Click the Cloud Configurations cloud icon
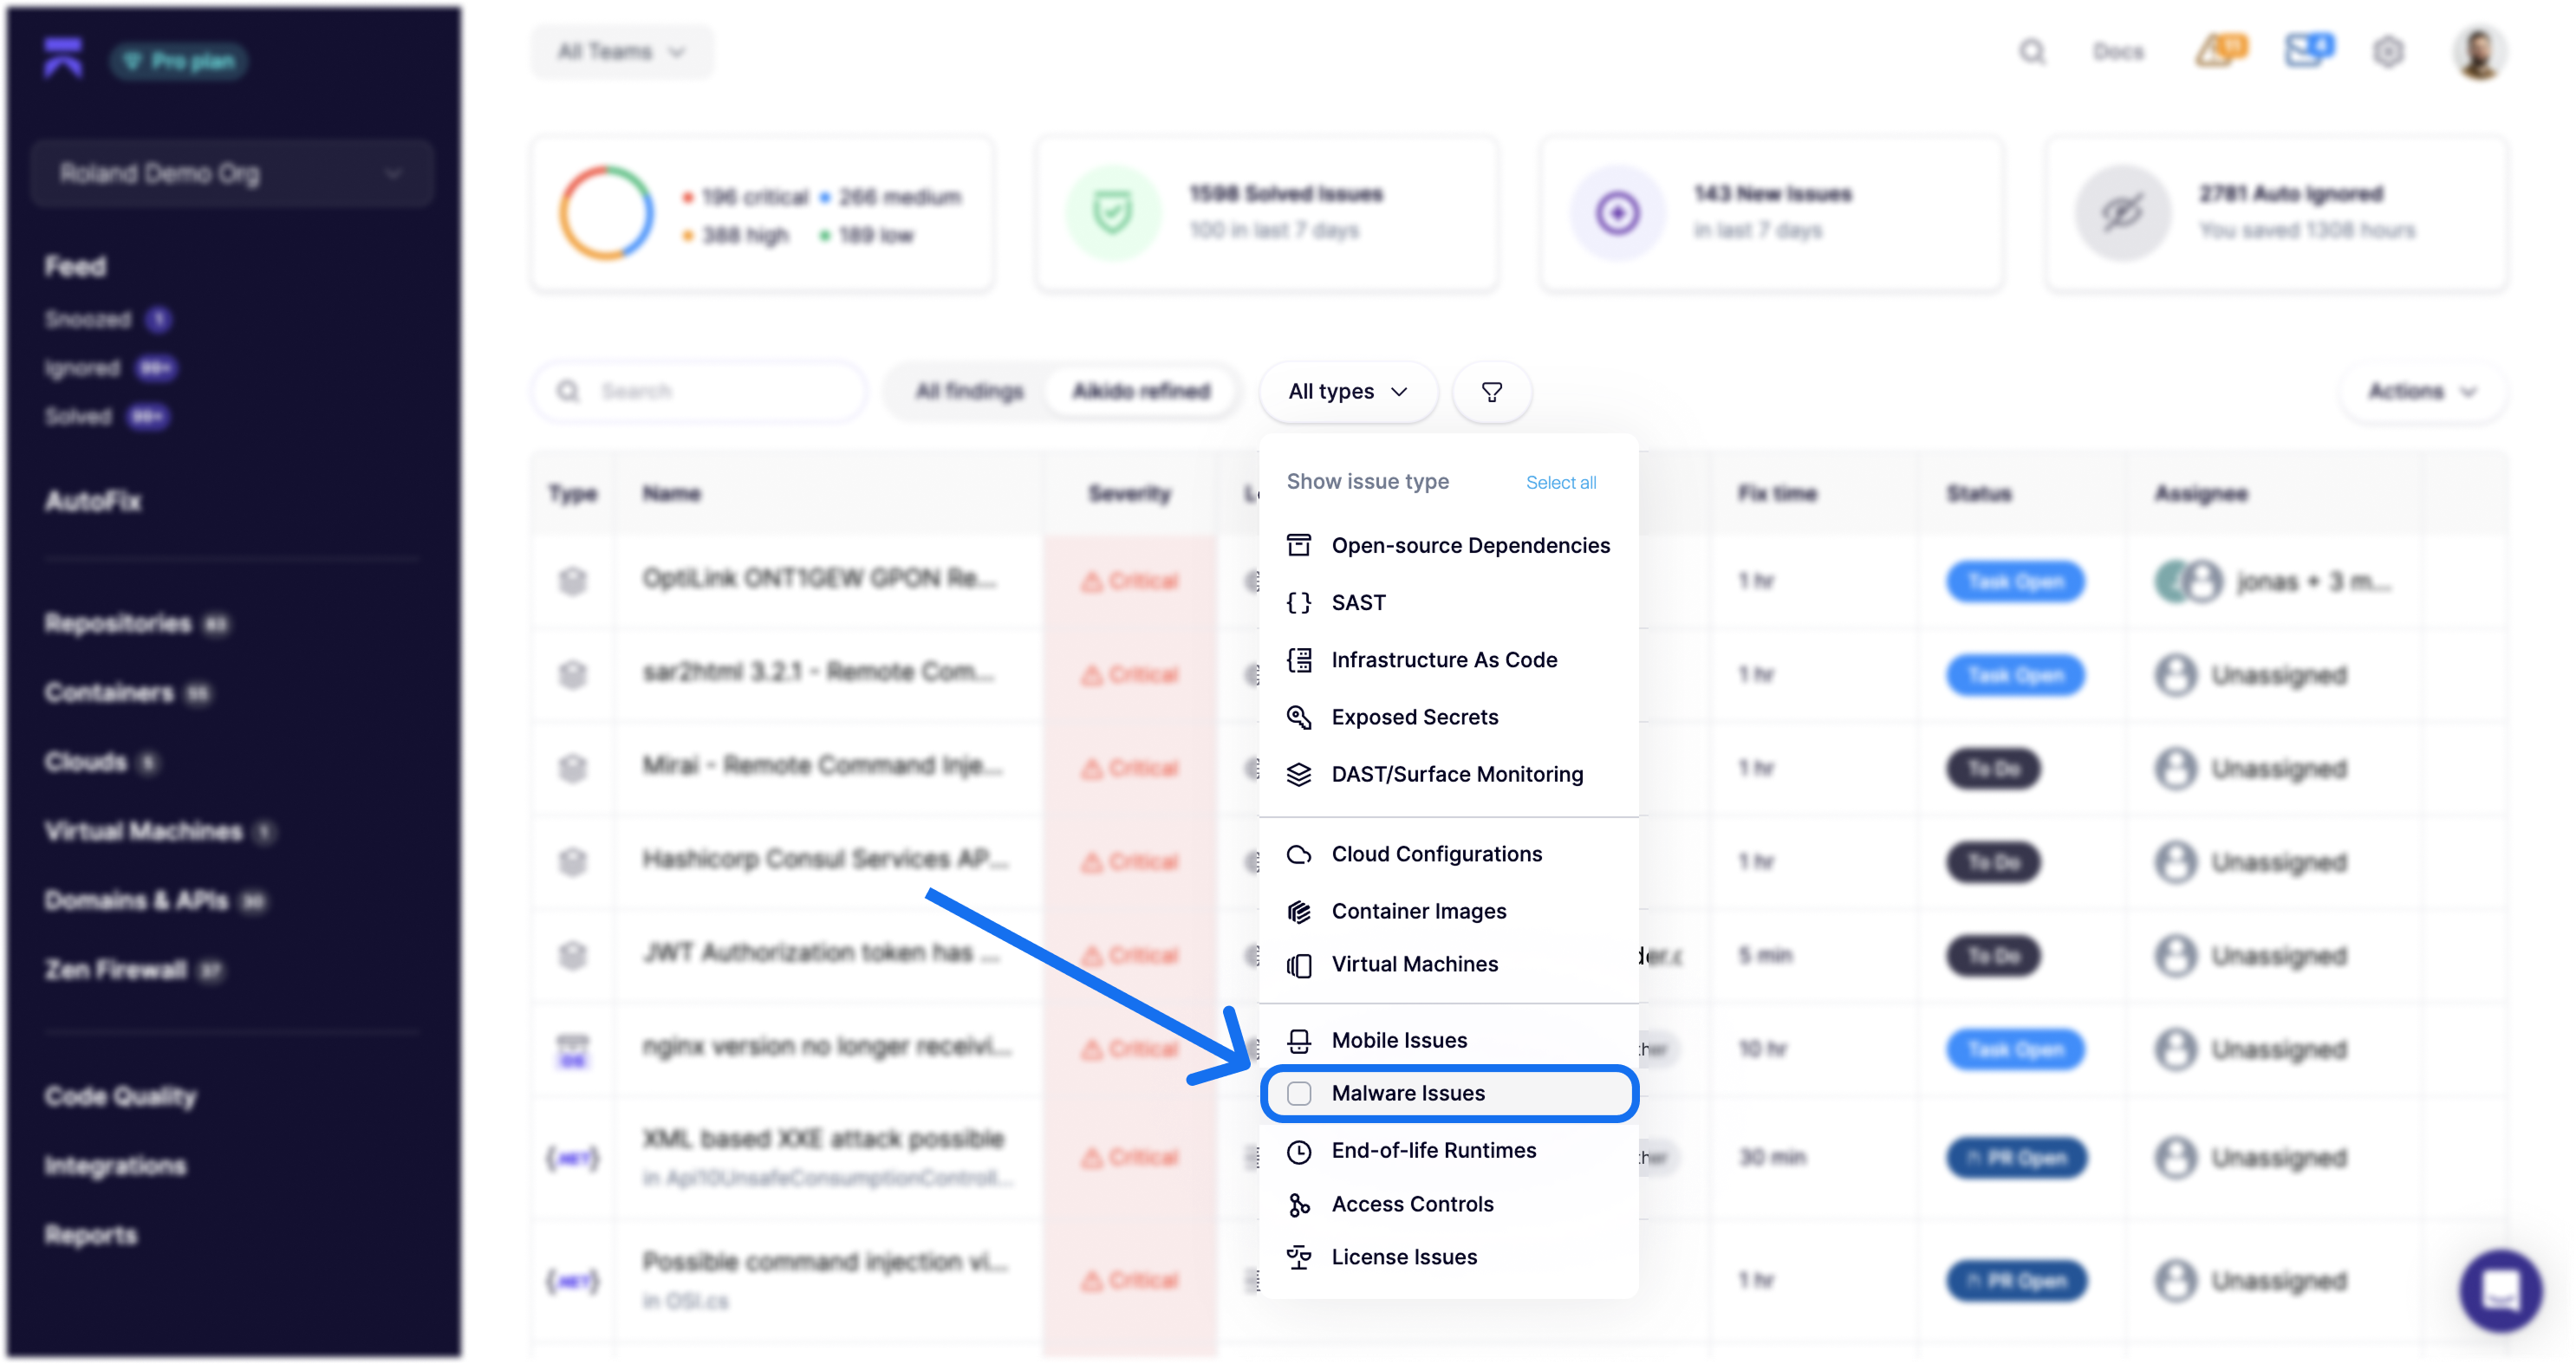This screenshot has width=2576, height=1364. pos(1298,854)
